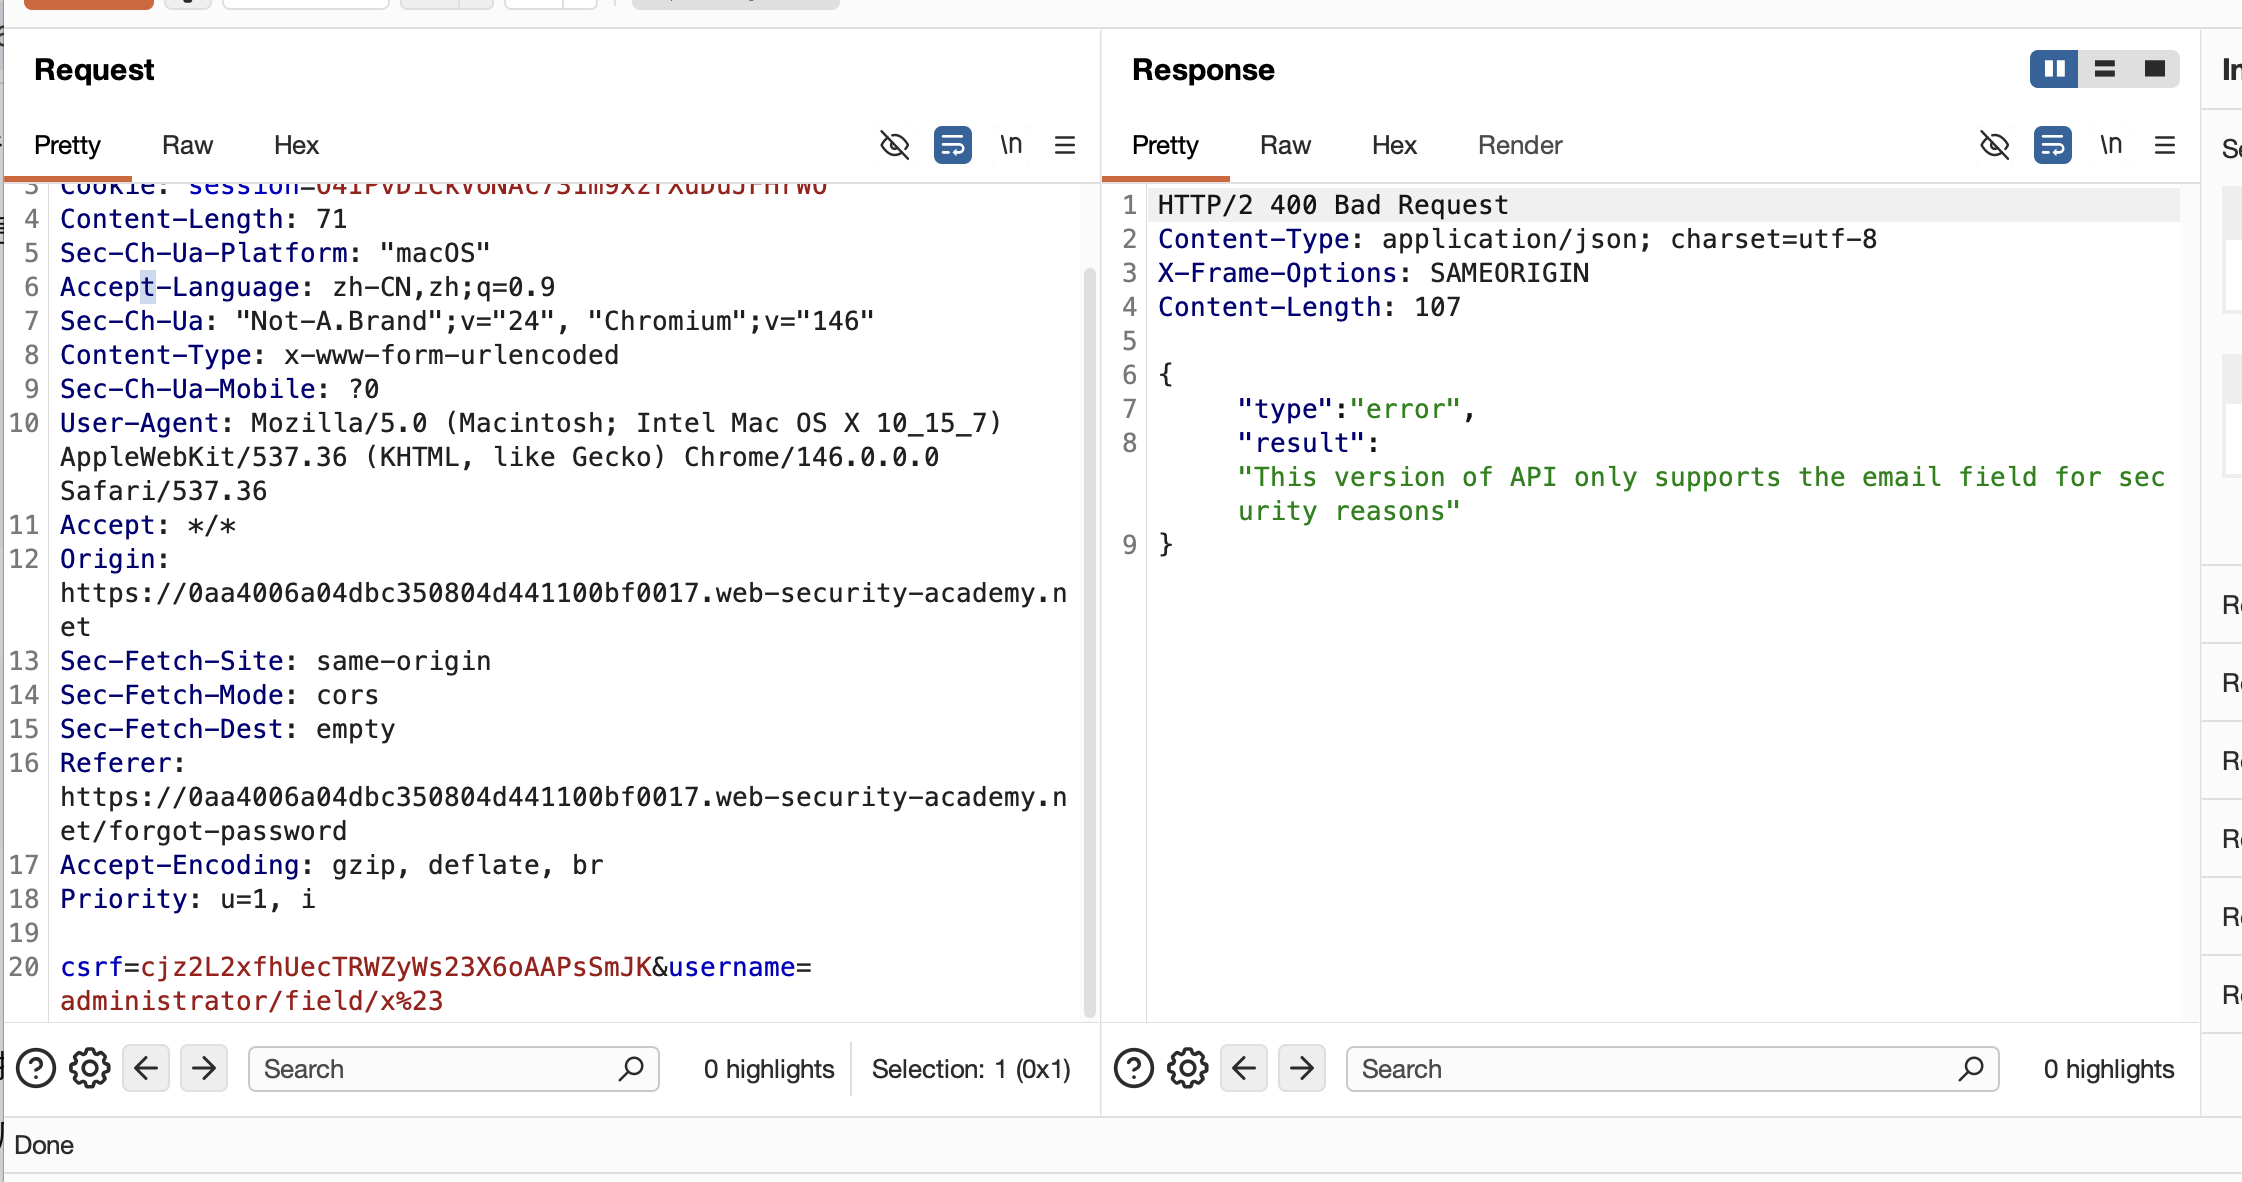Viewport: 2242px width, 1182px height.
Task: Select combined tabbed layout icon
Action: point(2155,69)
